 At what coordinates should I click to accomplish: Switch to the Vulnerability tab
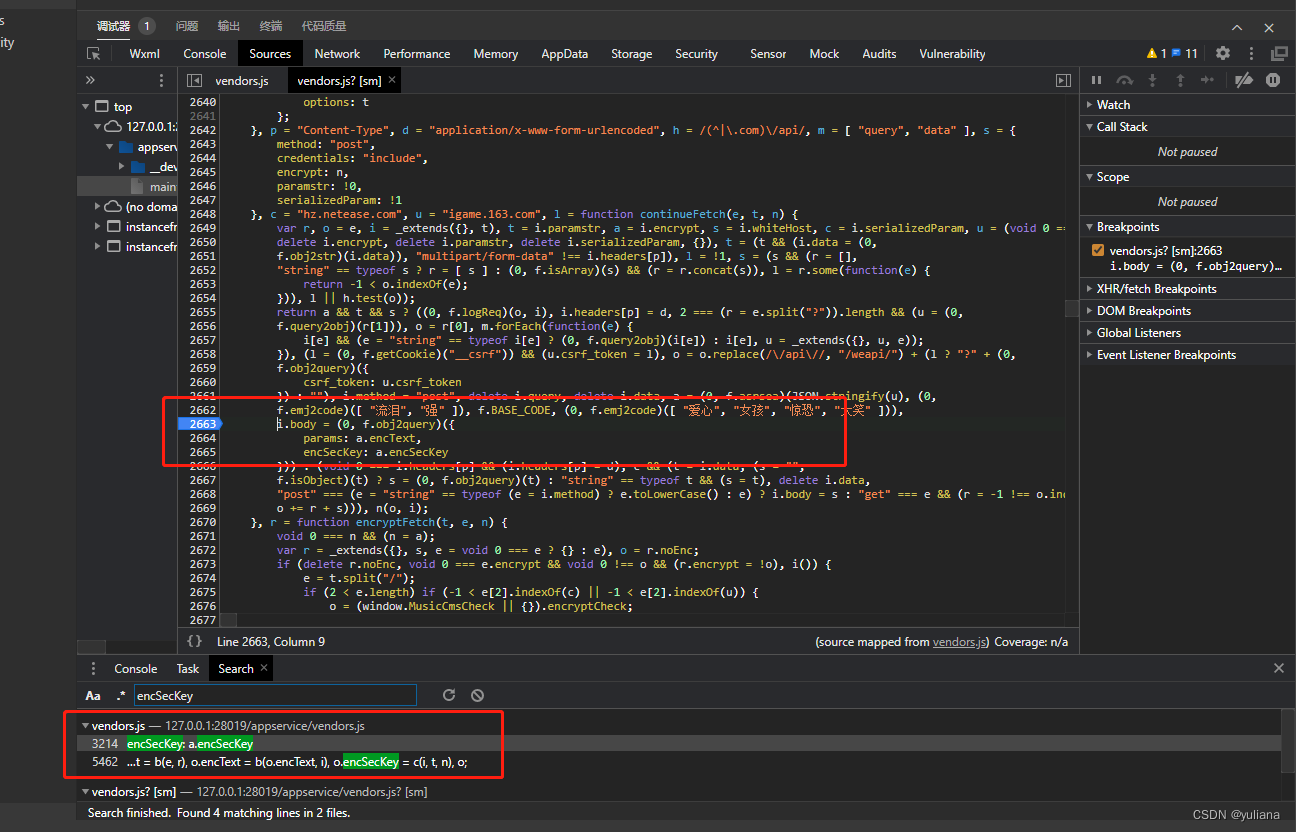point(952,54)
